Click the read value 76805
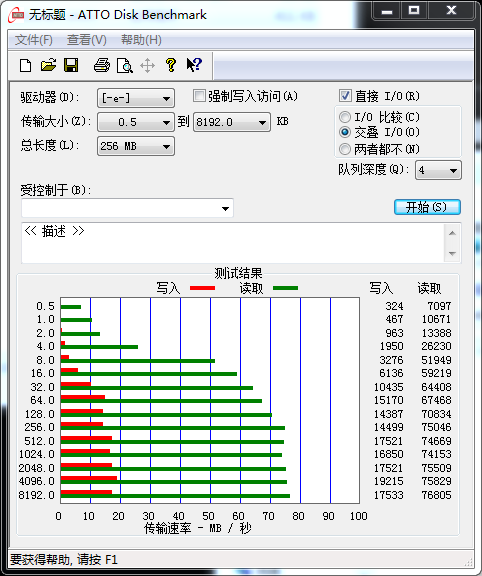The height and width of the screenshot is (576, 482). 436,495
